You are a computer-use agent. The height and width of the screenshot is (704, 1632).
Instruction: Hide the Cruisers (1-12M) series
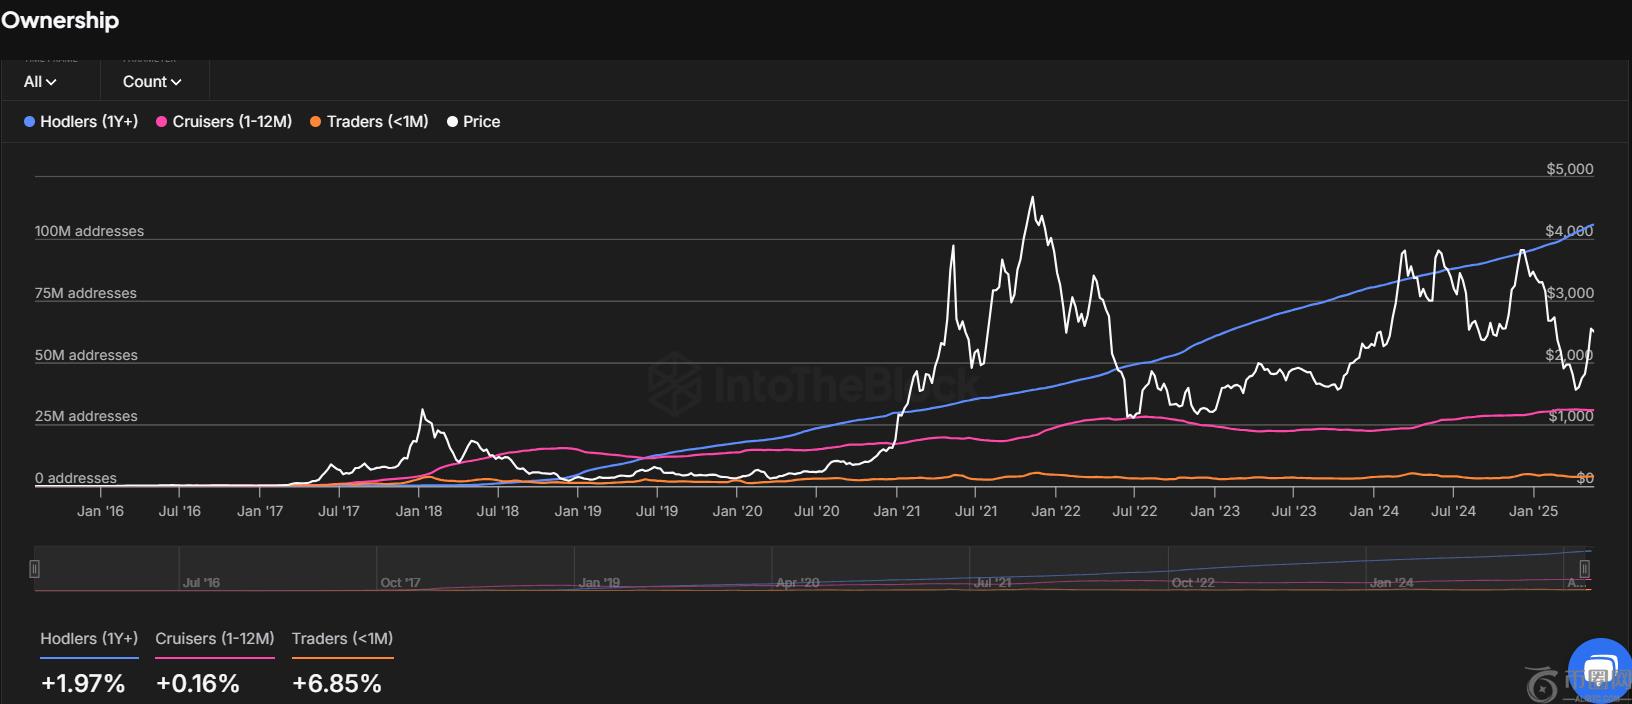tap(232, 122)
